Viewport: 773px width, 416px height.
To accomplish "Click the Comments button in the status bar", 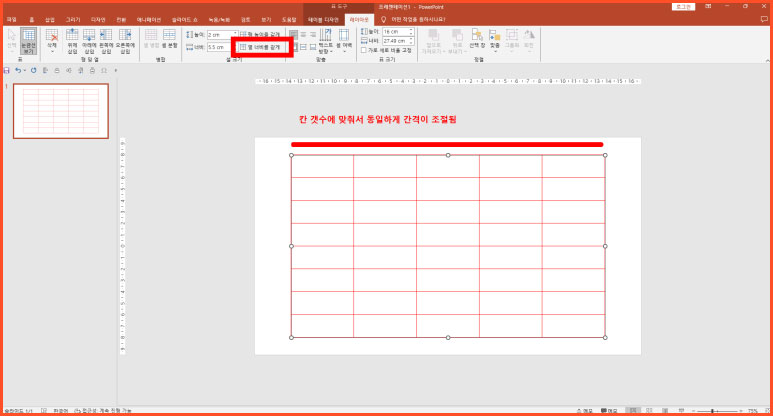I will tap(609, 411).
